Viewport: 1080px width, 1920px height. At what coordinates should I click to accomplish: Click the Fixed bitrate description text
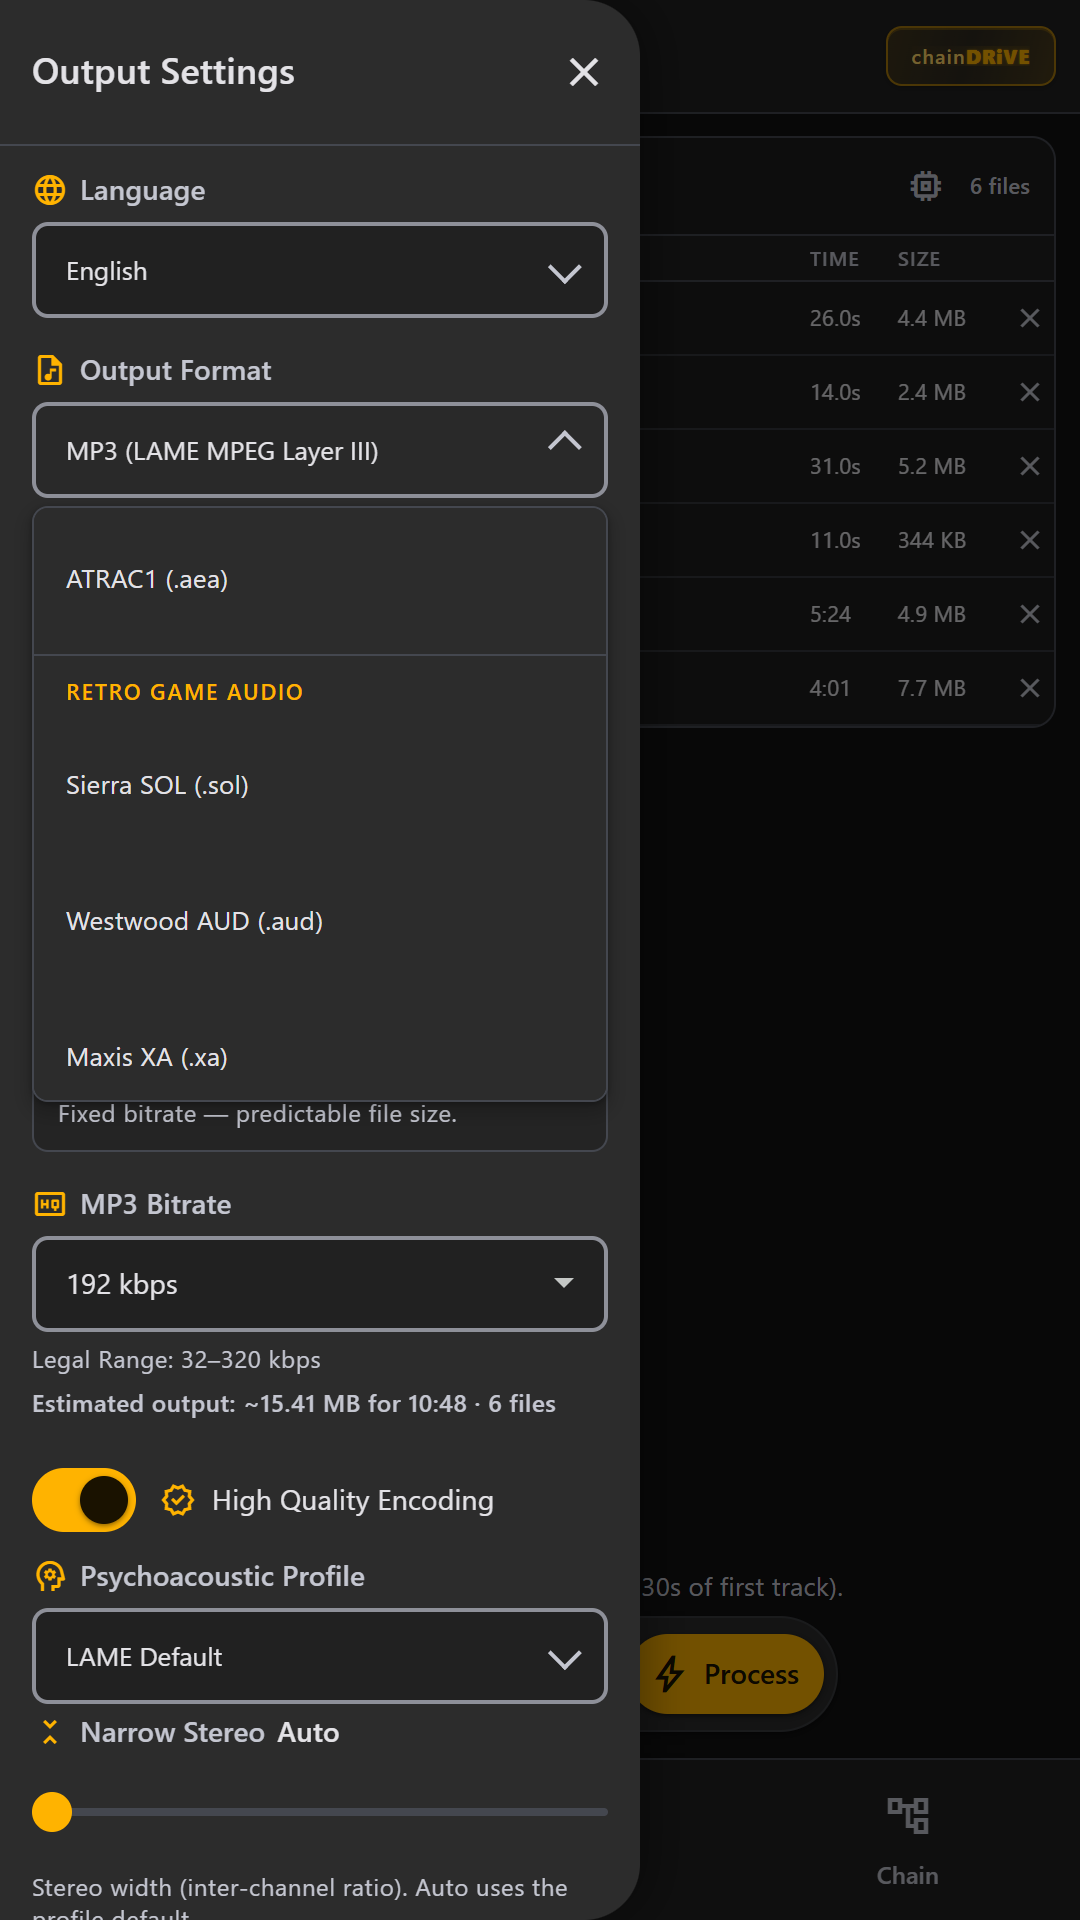[257, 1114]
